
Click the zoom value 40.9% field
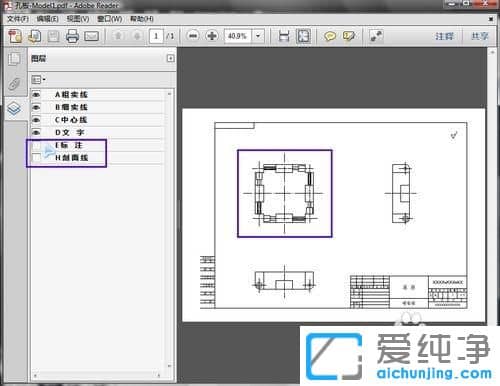coord(238,36)
